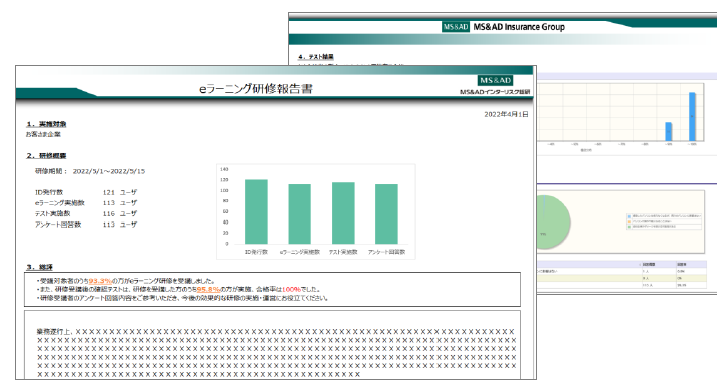Select the training period 2022/5/1~2022/5/15
Image resolution: width=717 pixels, height=382 pixels.
(109, 171)
